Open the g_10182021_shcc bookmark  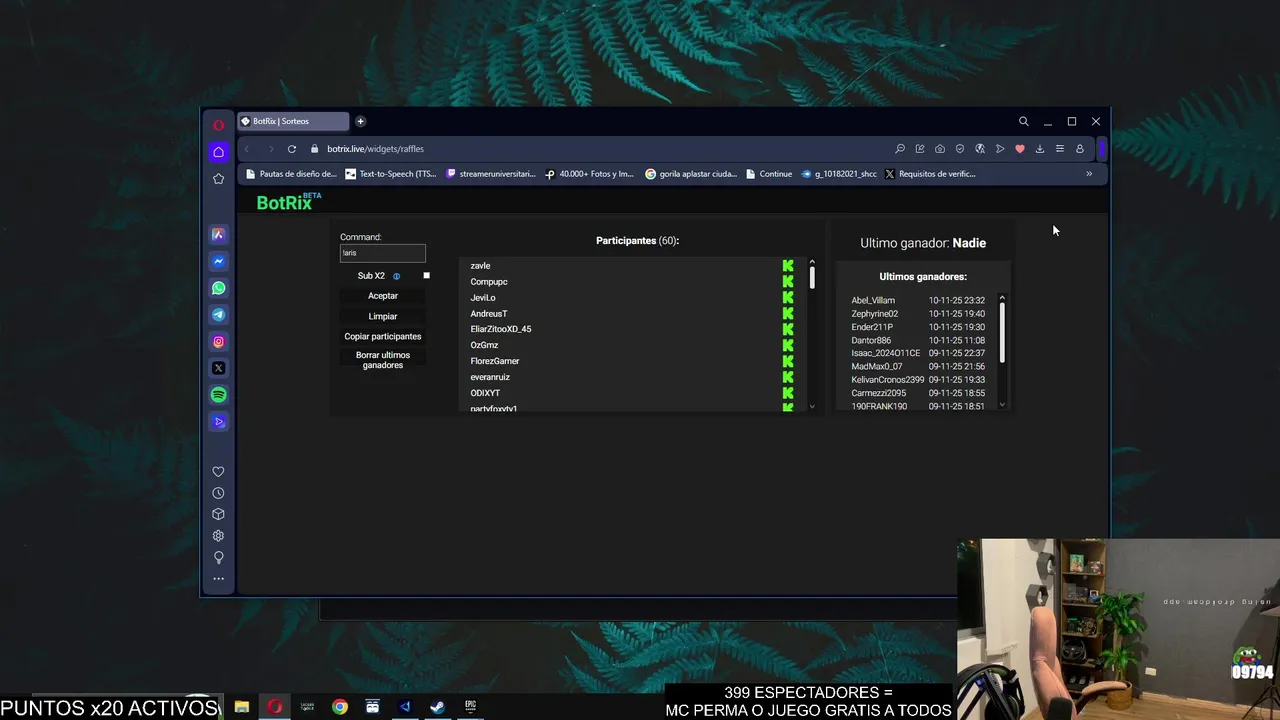tap(839, 174)
